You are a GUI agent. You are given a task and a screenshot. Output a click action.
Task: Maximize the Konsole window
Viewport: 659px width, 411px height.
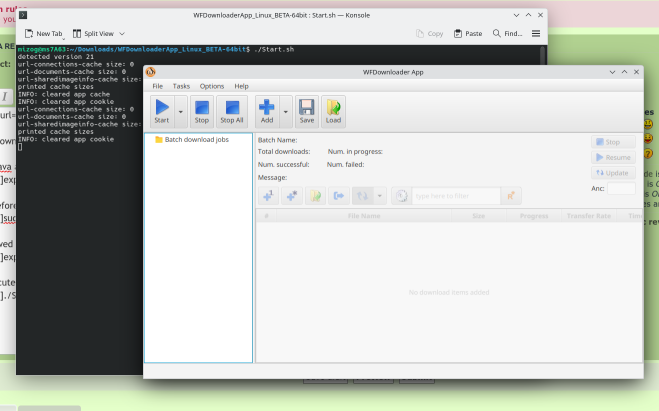point(528,15)
